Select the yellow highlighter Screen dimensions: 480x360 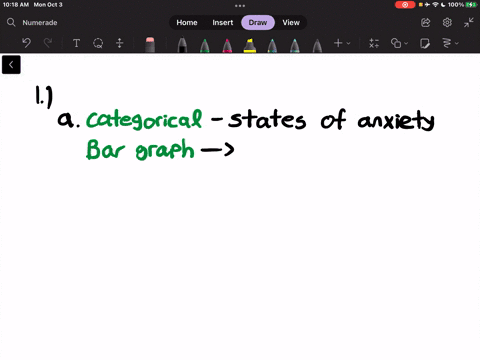click(250, 45)
